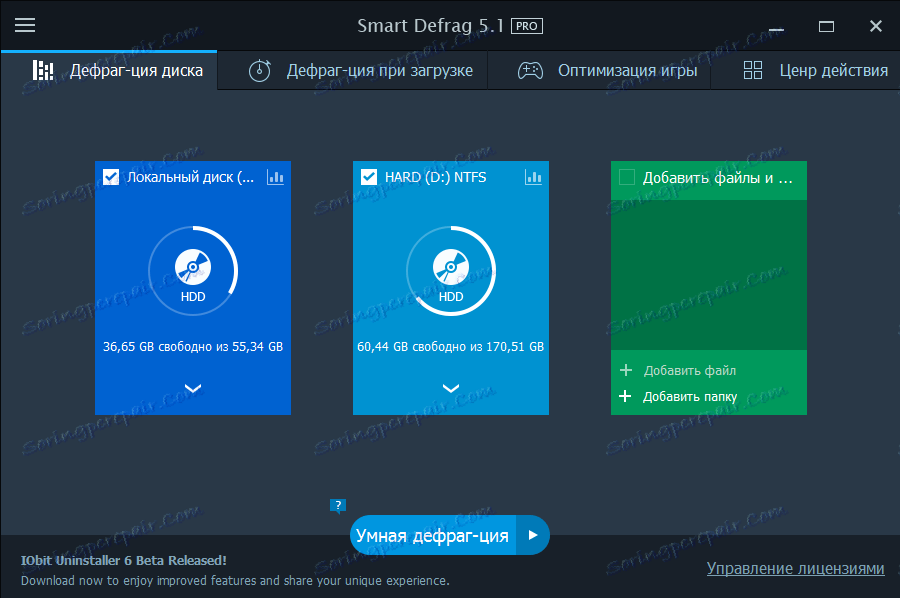The image size is (900, 598).
Task: Open fragmentation stats for Локальный диск
Action: 275,176
